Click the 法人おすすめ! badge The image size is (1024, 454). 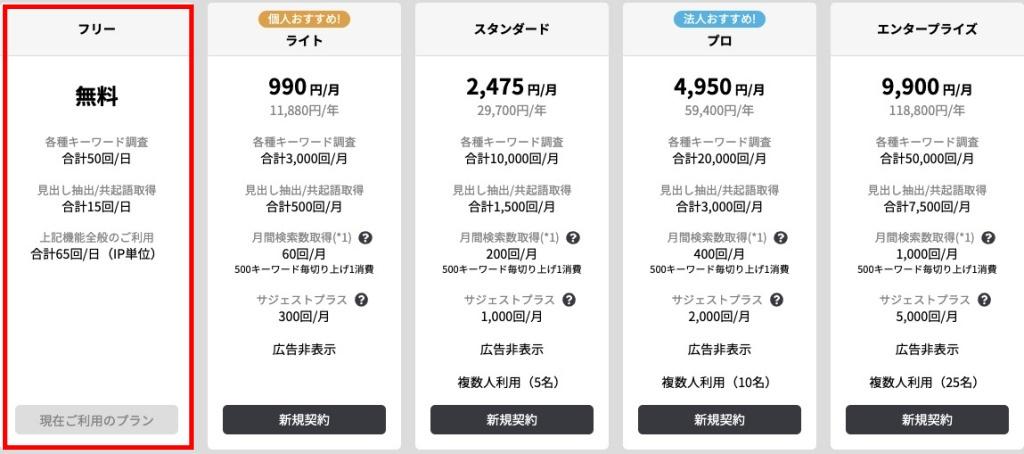point(720,19)
